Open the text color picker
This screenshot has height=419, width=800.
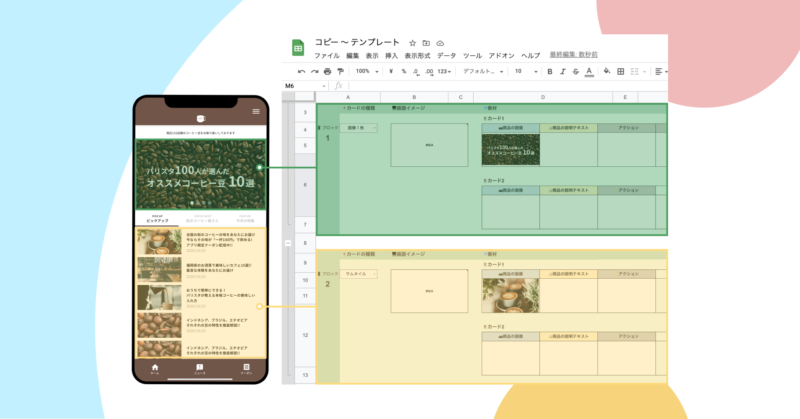pyautogui.click(x=589, y=71)
